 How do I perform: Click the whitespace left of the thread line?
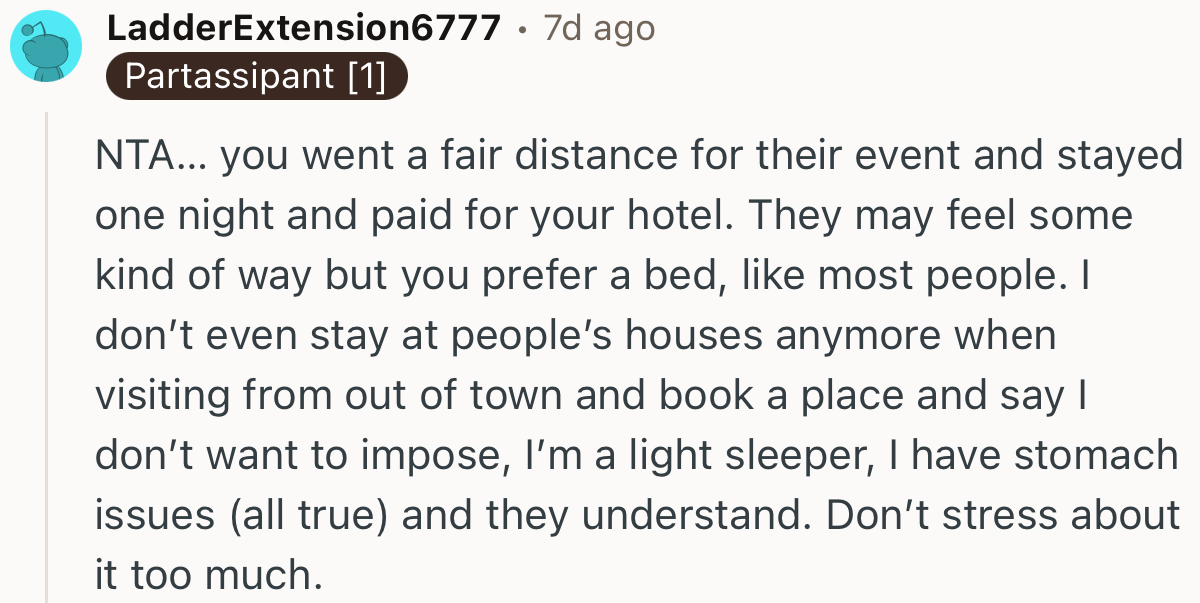tap(20, 350)
